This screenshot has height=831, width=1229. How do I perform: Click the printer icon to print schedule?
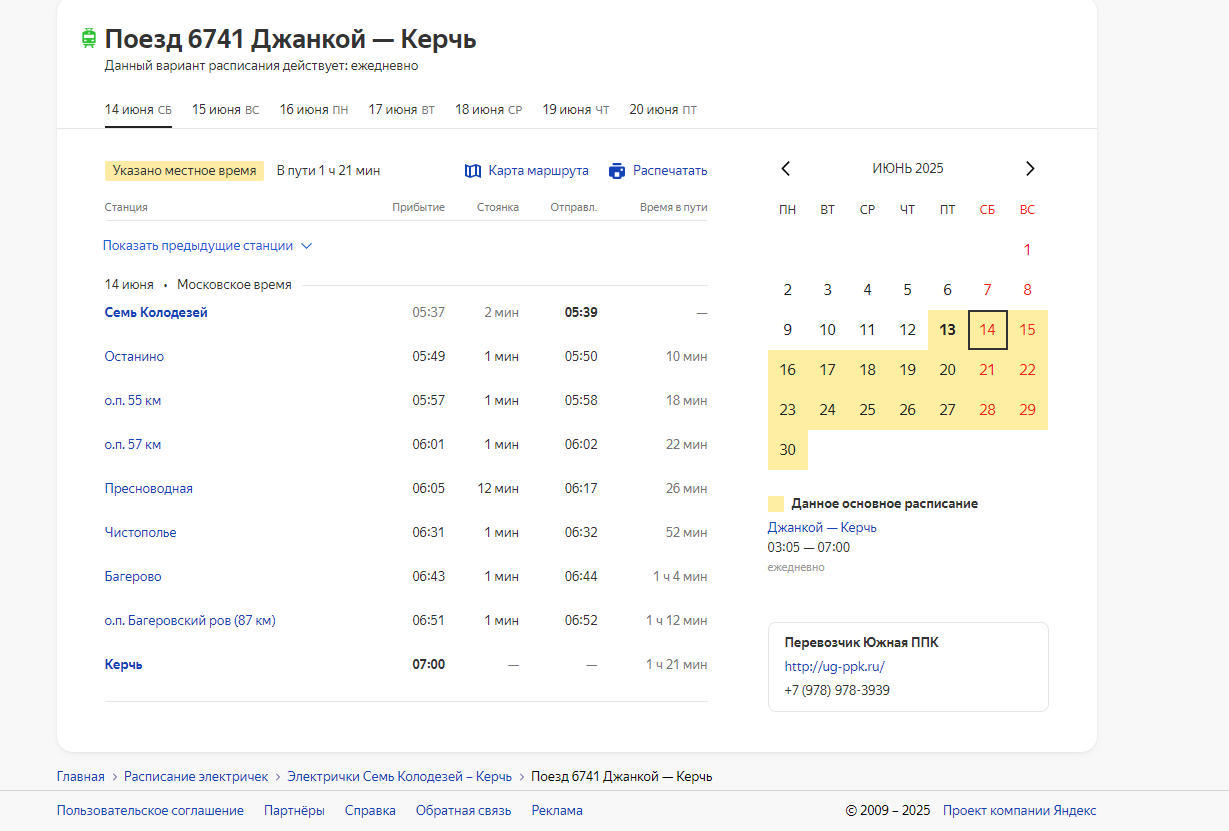617,171
